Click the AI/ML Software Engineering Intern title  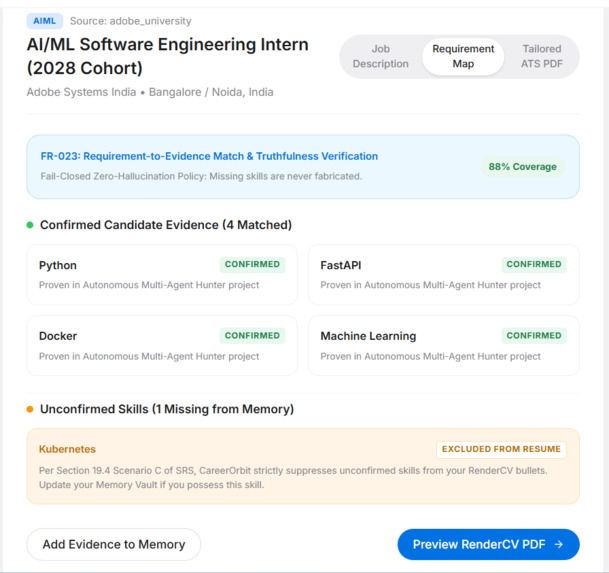click(x=167, y=56)
